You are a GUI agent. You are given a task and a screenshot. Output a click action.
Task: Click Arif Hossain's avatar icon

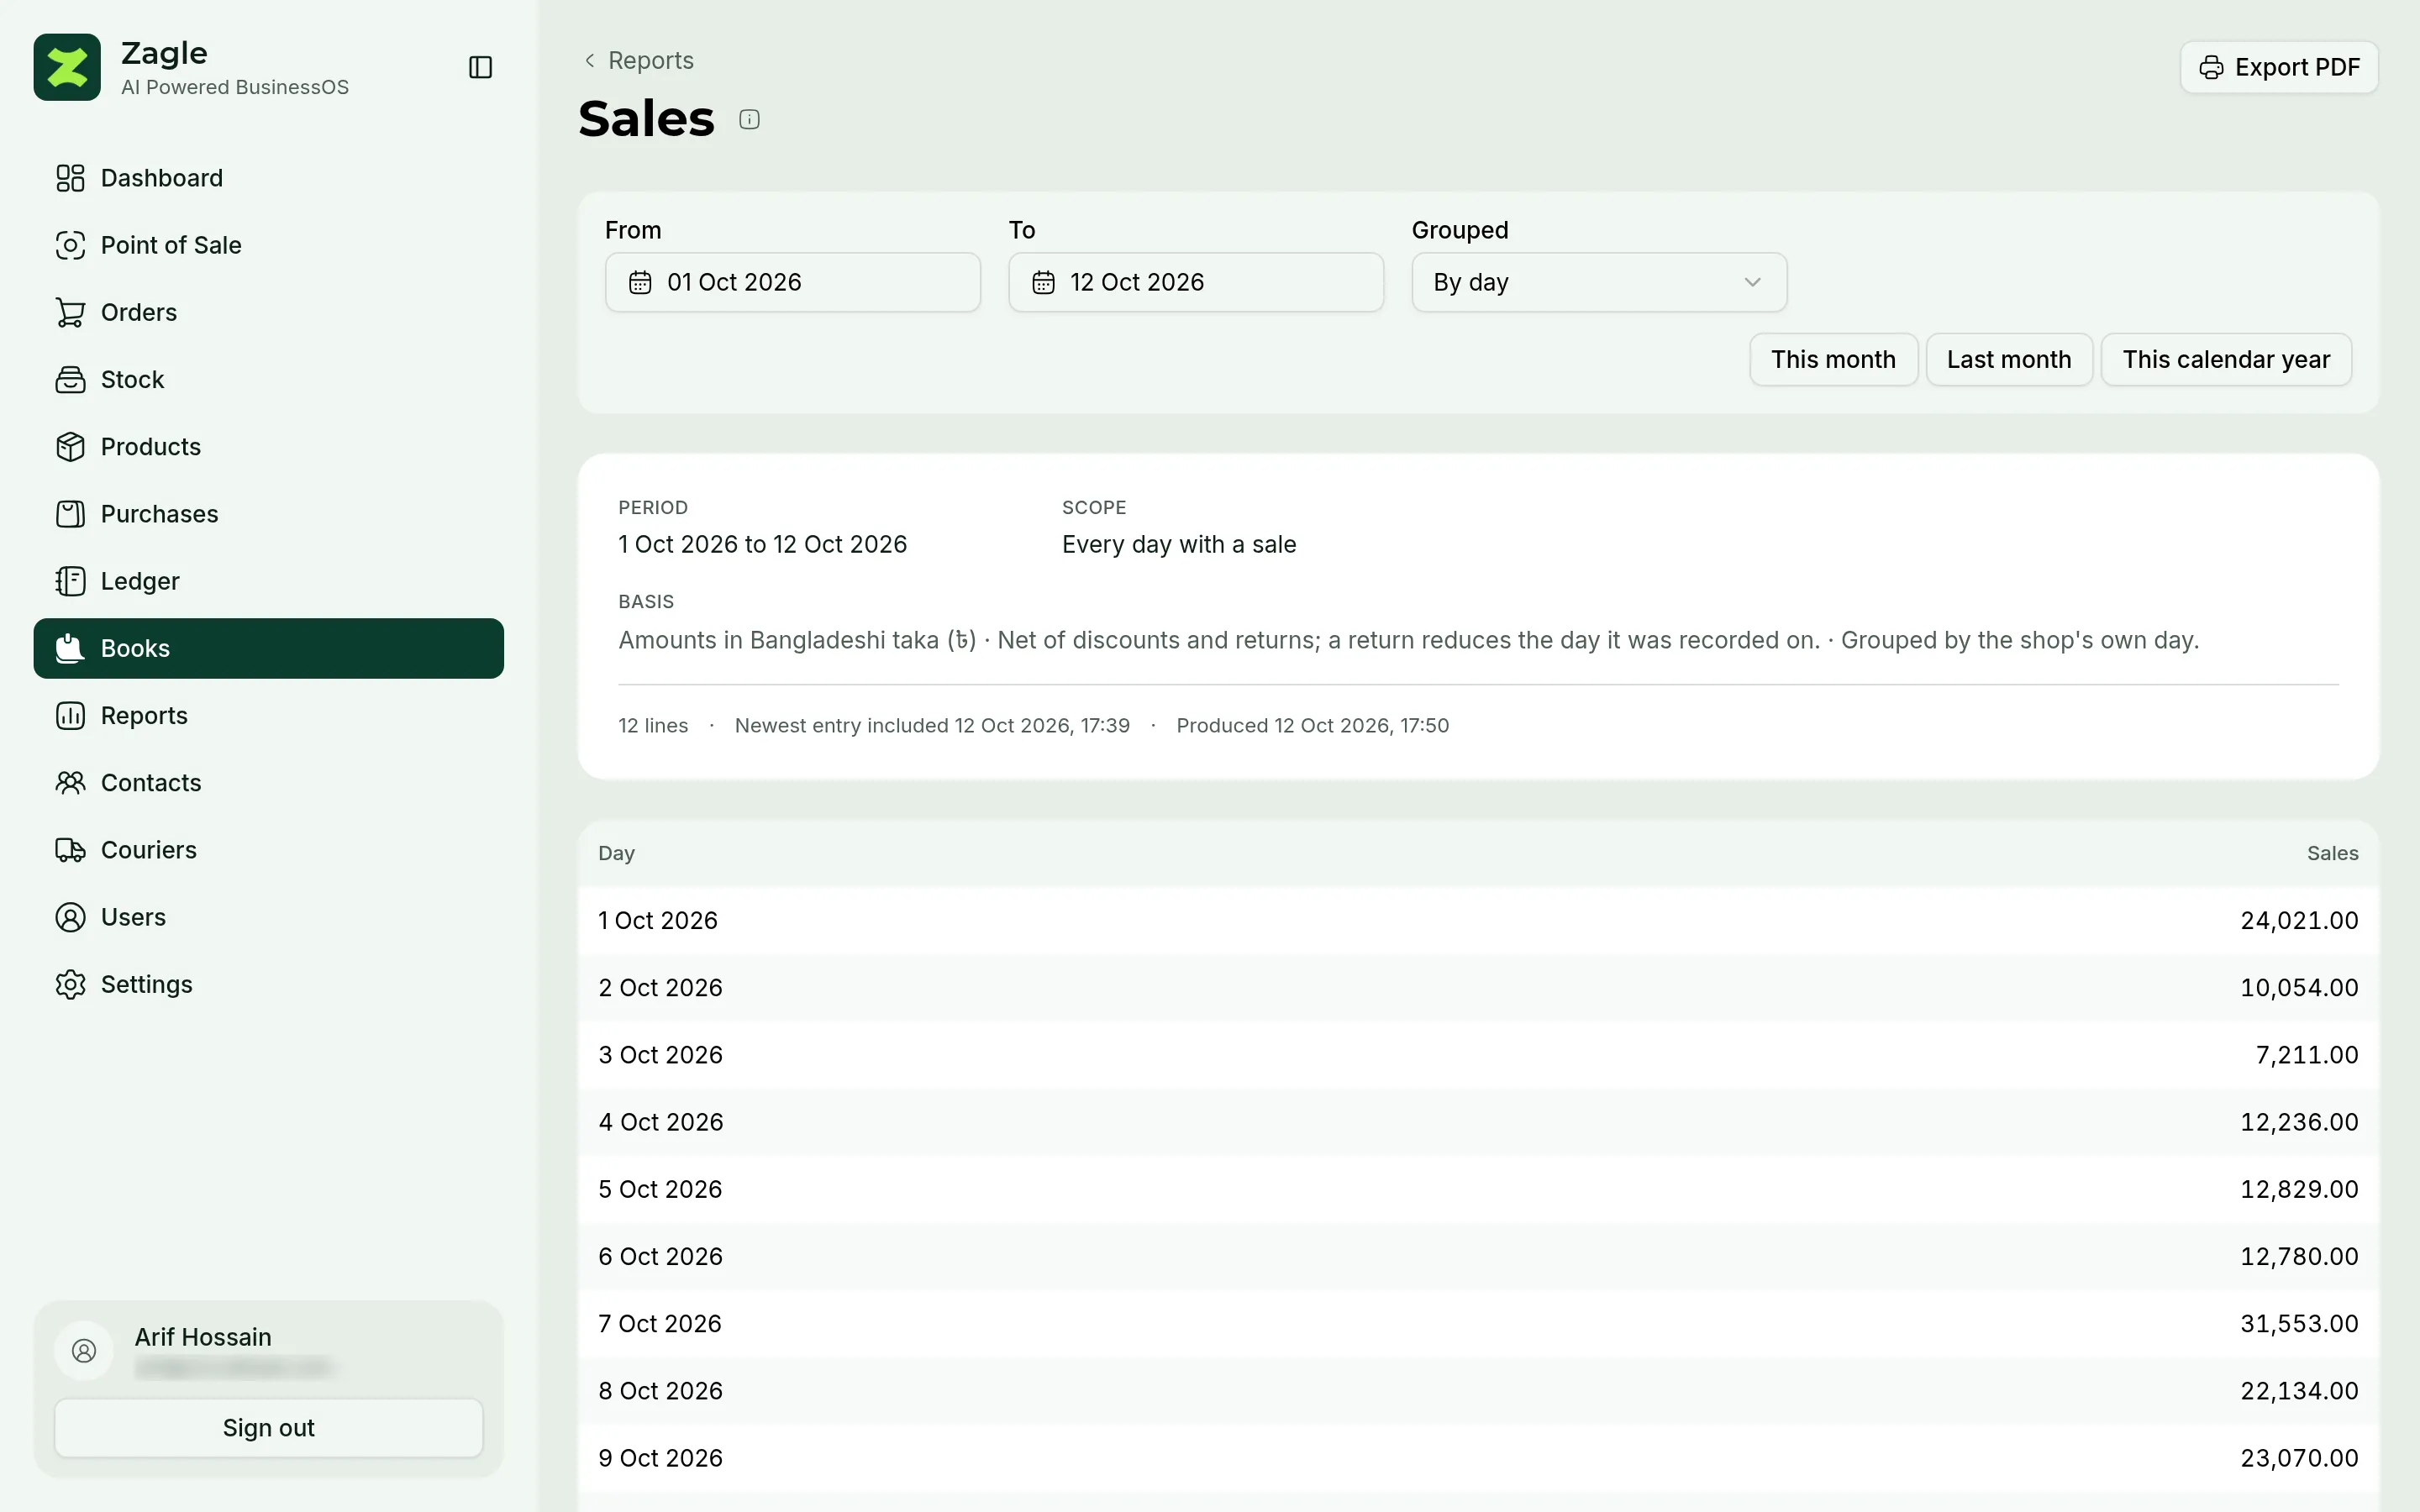coord(84,1351)
